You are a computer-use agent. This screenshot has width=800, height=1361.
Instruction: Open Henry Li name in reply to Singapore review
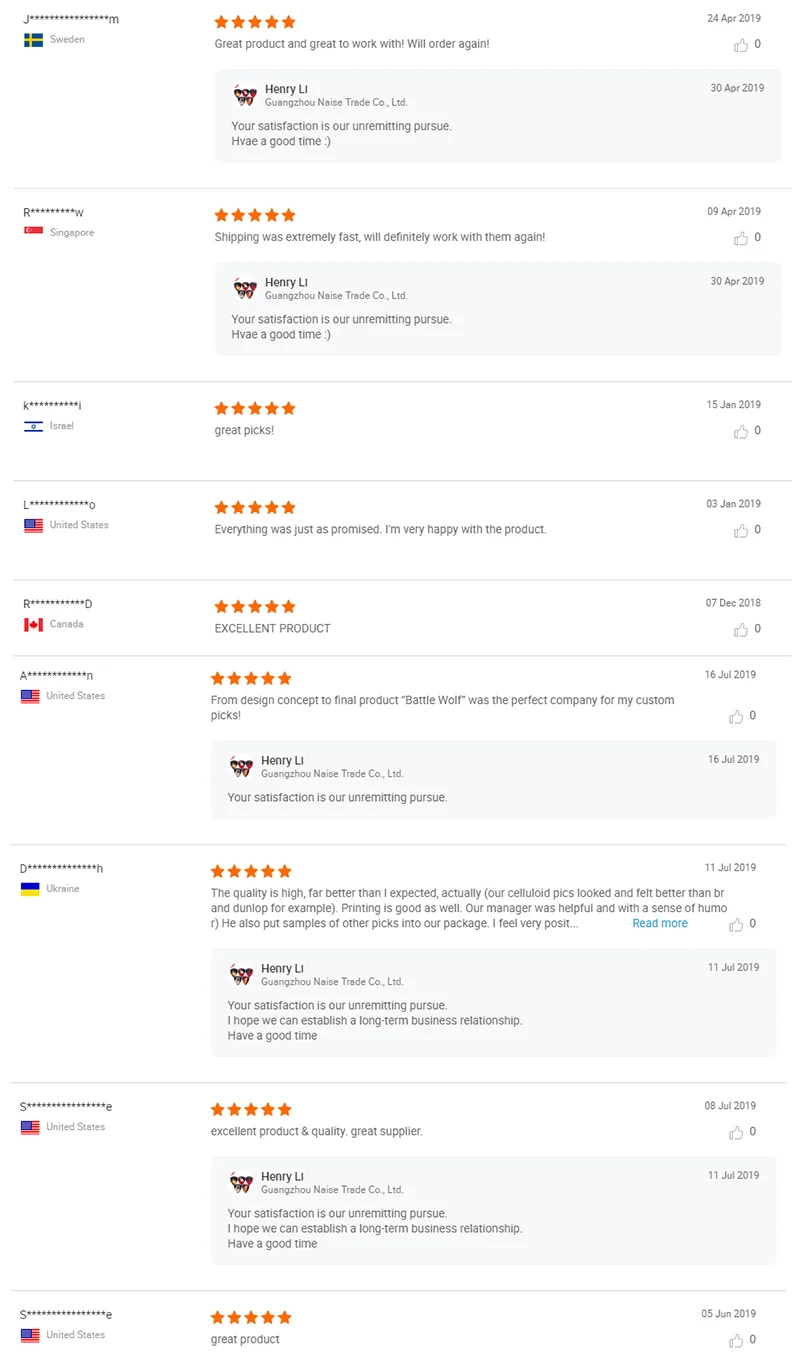[286, 283]
